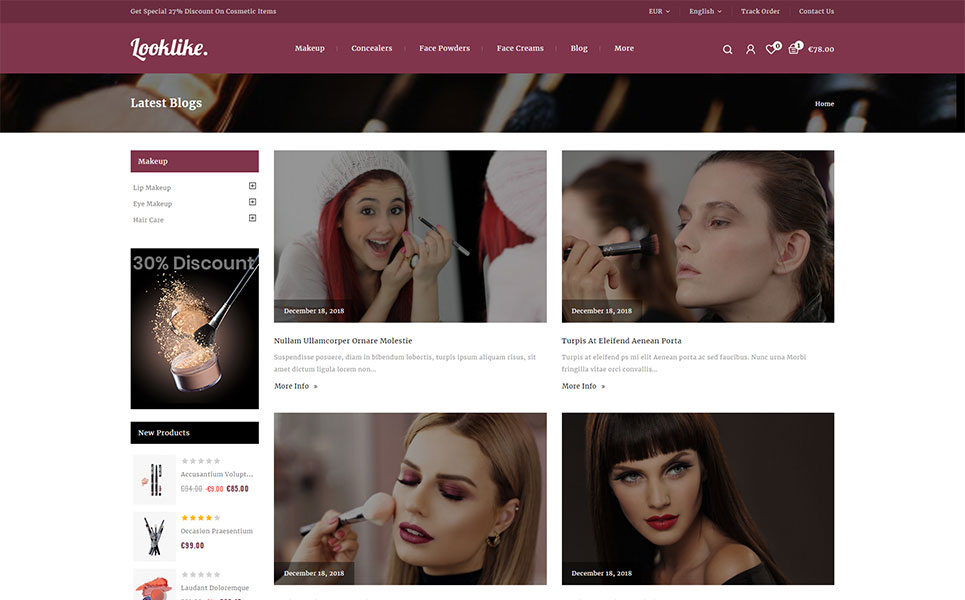This screenshot has height=600, width=965.
Task: Open the blonde woman blush blog image
Action: [410, 498]
